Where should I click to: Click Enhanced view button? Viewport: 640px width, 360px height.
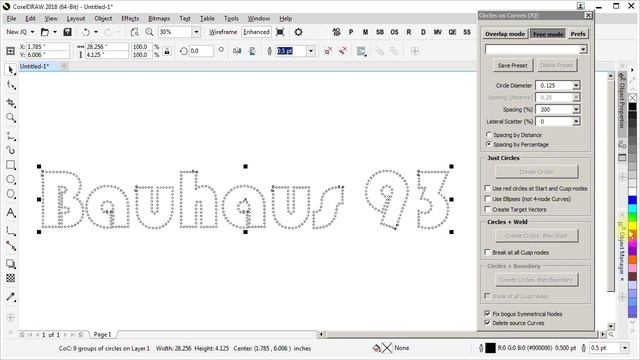click(x=256, y=32)
